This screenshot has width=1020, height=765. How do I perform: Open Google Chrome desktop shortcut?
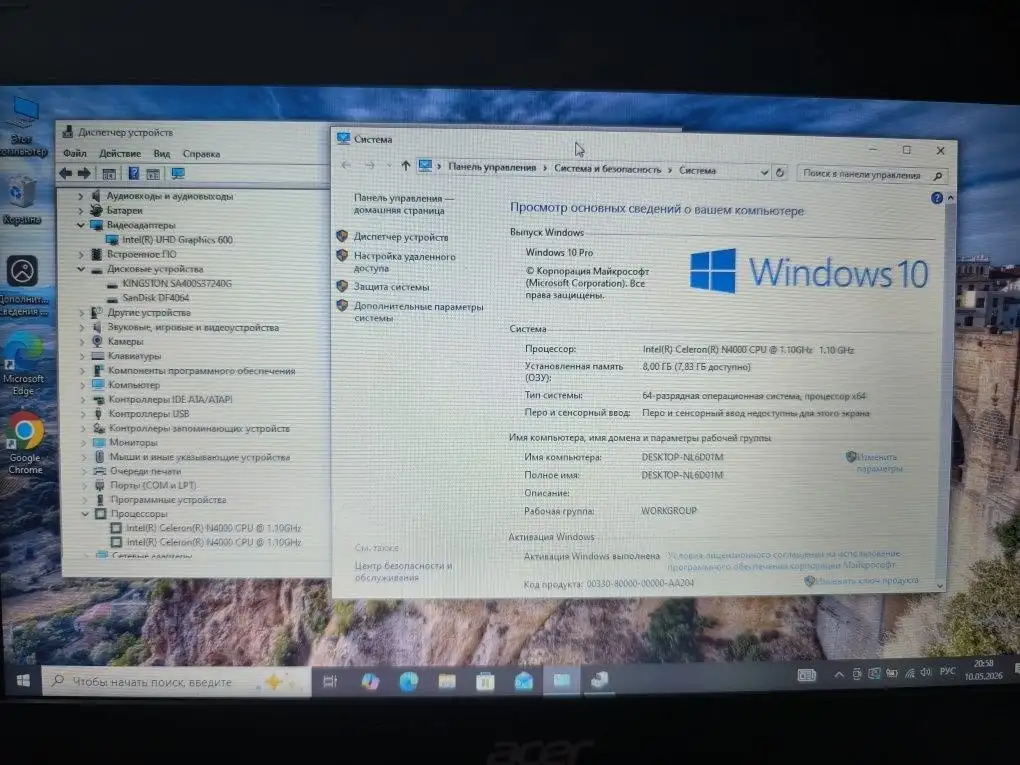coord(25,442)
